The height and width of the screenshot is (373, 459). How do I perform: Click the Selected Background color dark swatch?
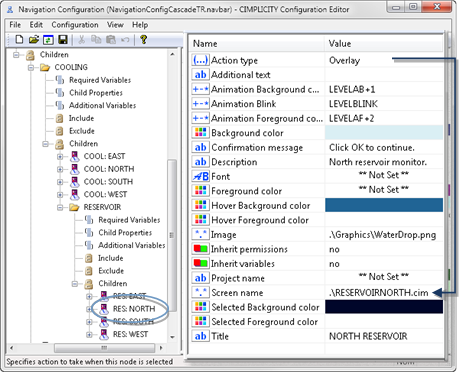point(384,307)
